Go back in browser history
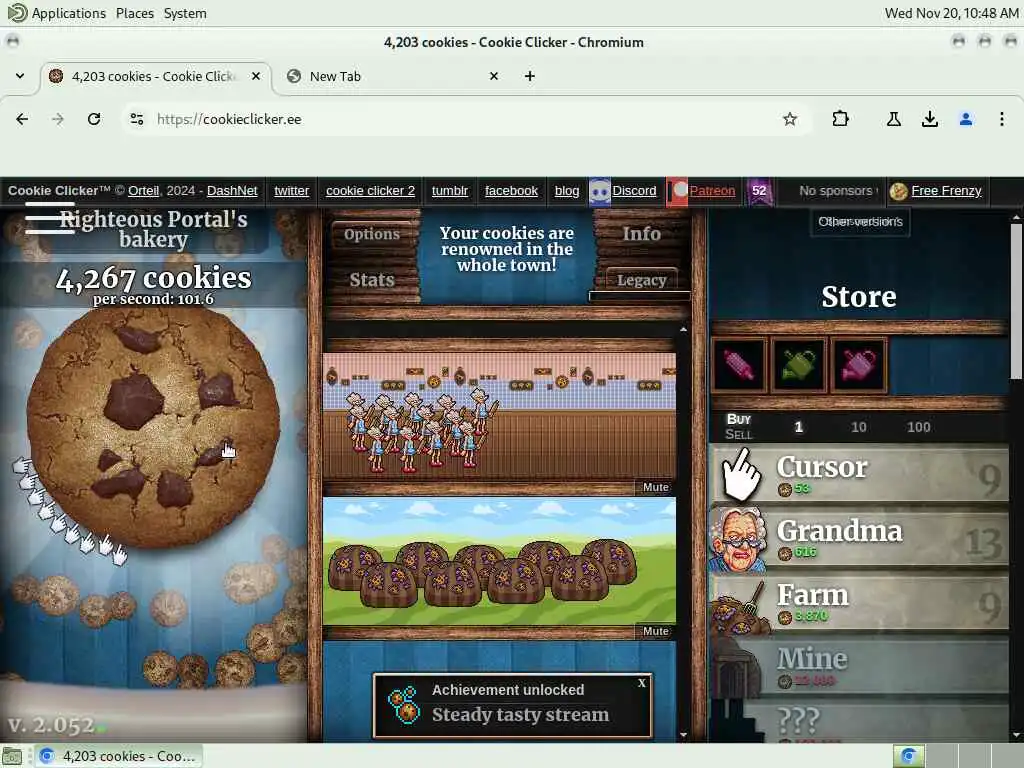1024x768 pixels. pos(22,119)
